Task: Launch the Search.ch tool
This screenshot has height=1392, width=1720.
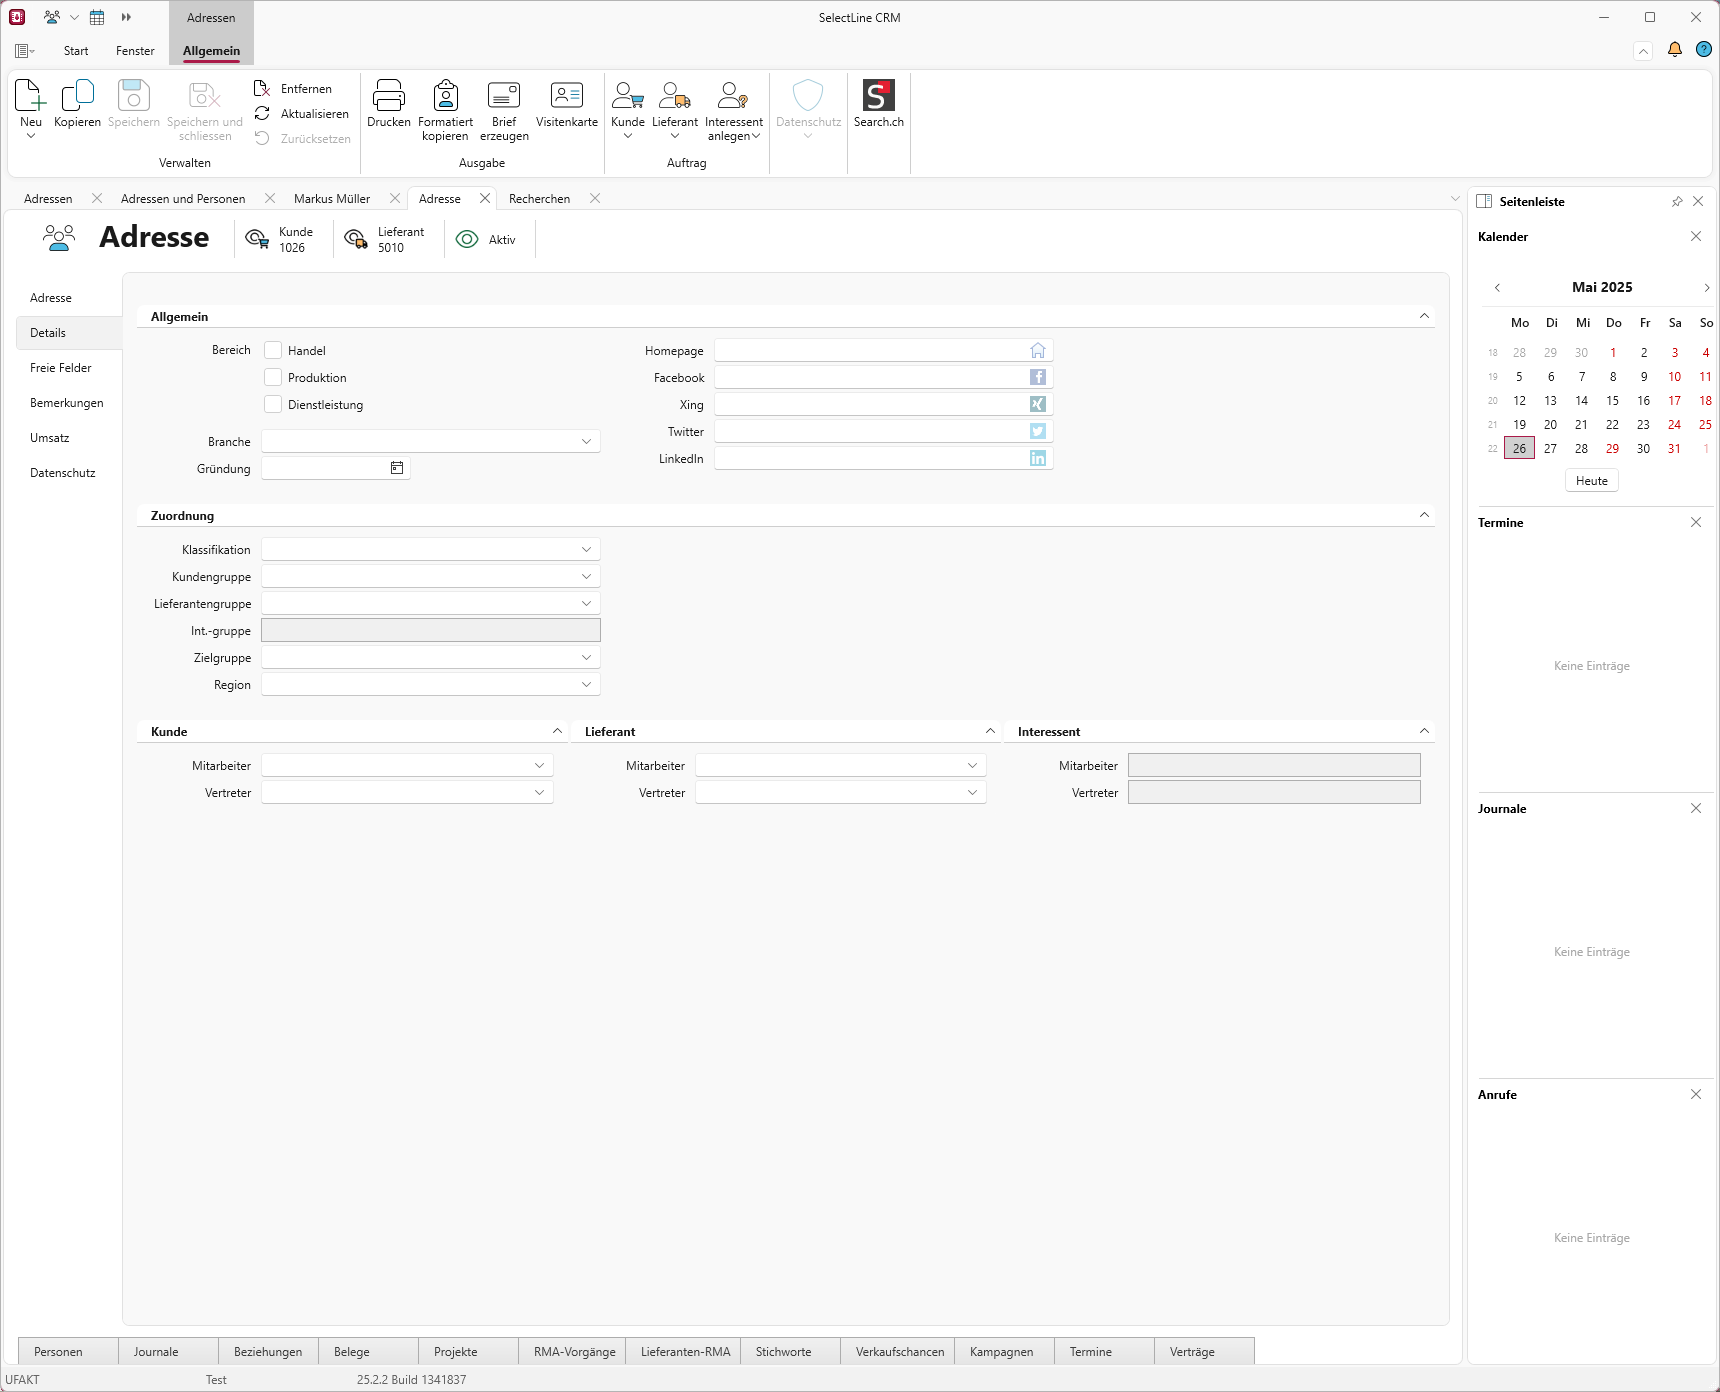Action: (878, 97)
